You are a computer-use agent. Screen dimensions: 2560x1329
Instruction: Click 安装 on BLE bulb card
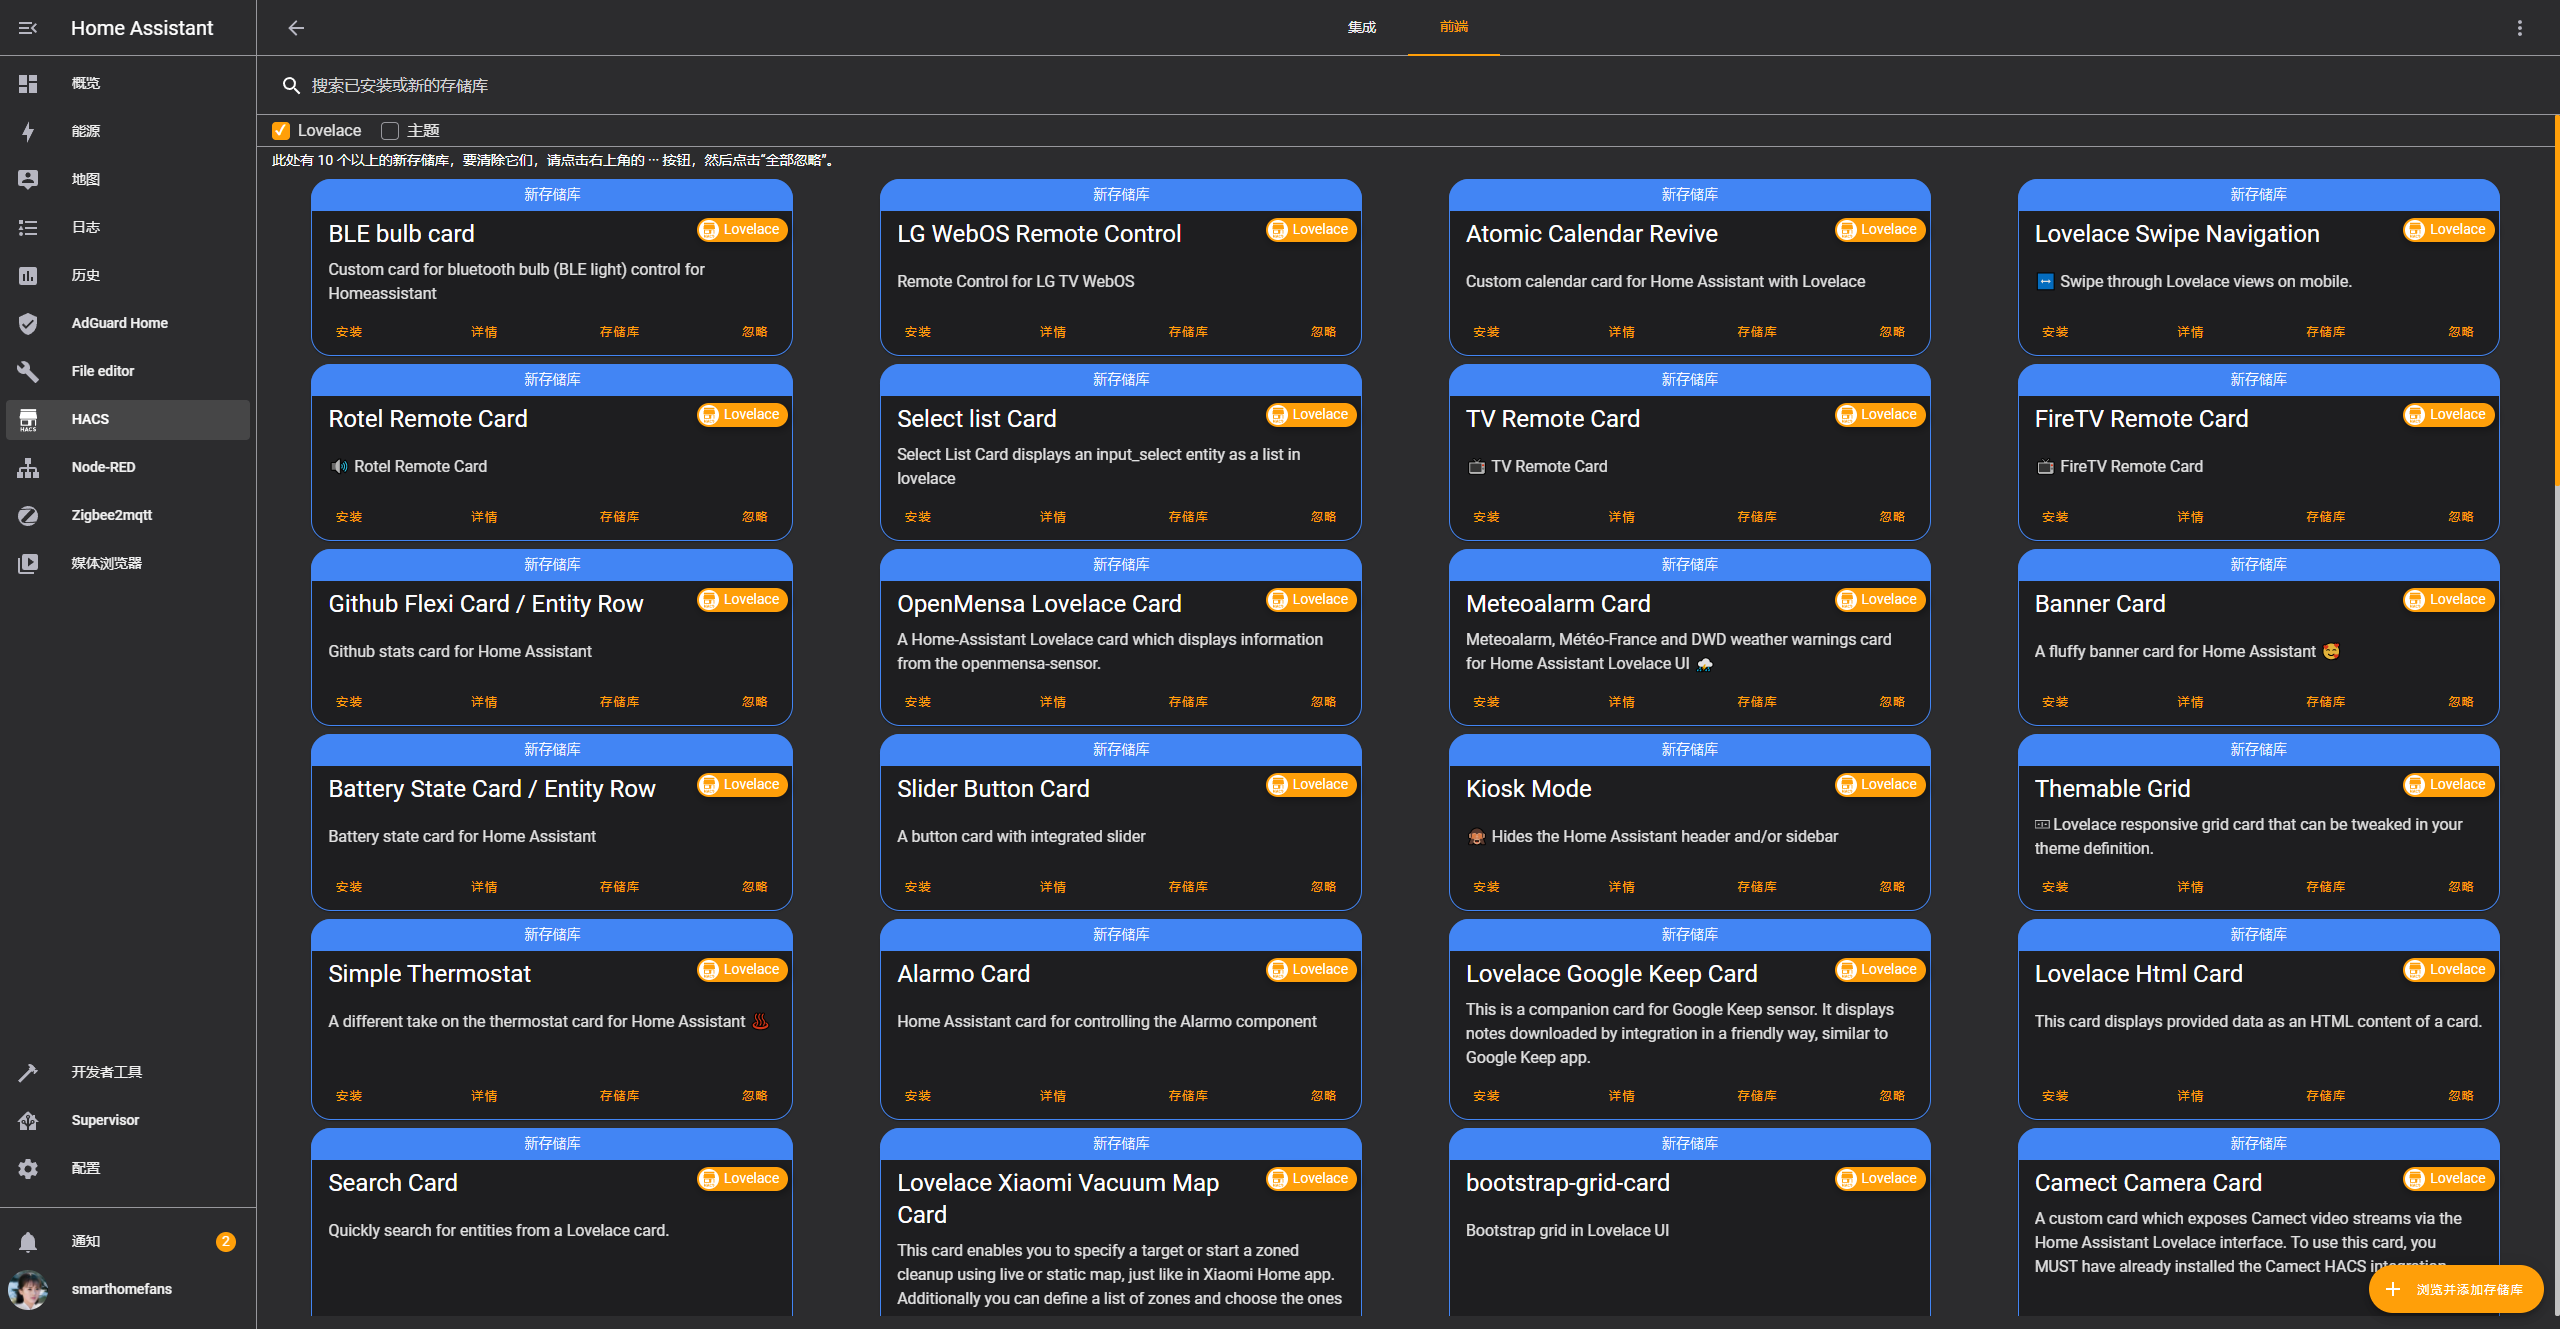coord(349,332)
